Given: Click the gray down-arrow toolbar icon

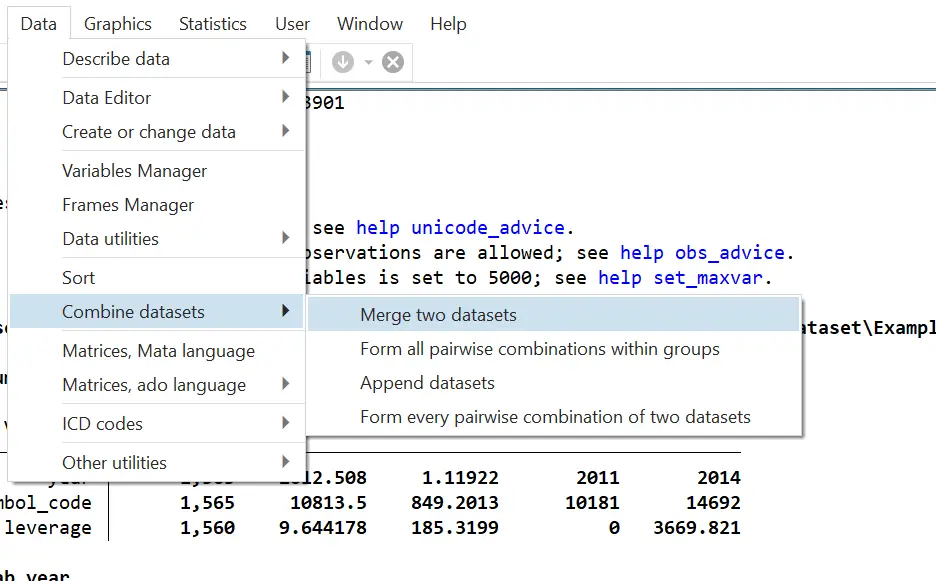Looking at the screenshot, I should click(342, 61).
